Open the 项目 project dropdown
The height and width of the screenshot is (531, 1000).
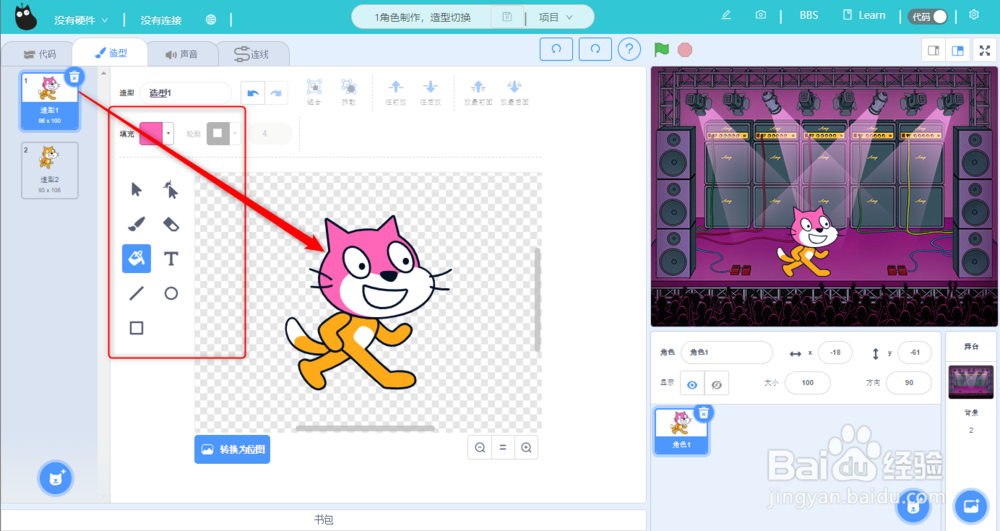555,17
